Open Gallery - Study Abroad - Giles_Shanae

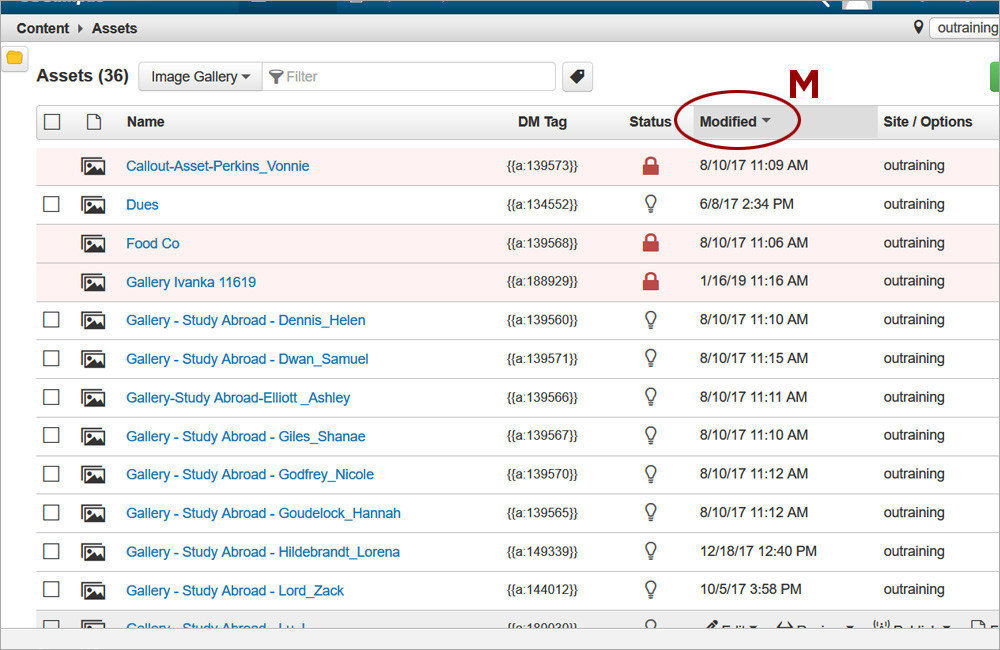pos(246,436)
